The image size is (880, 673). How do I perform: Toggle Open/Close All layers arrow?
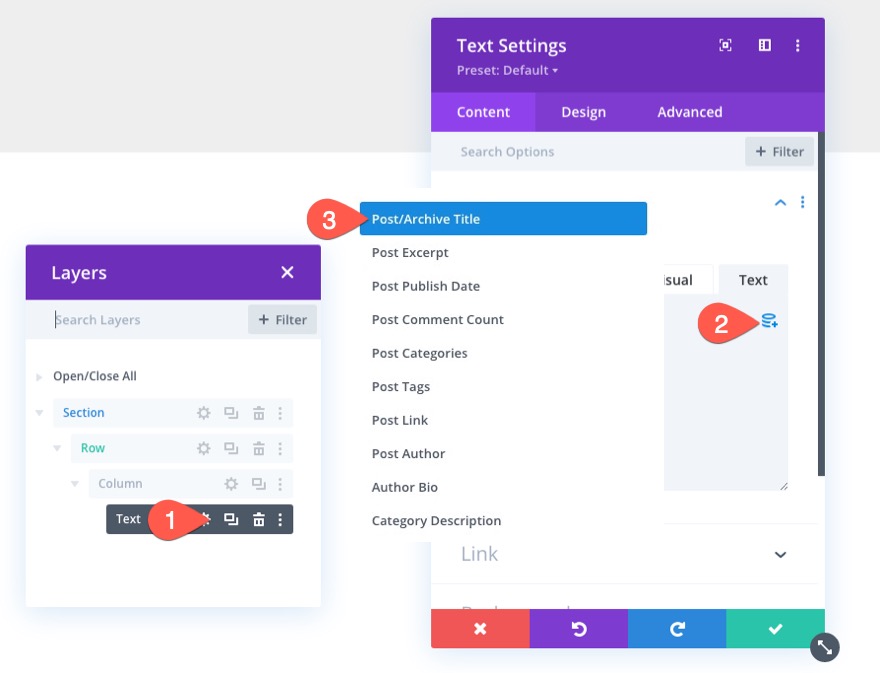pyautogui.click(x=39, y=377)
